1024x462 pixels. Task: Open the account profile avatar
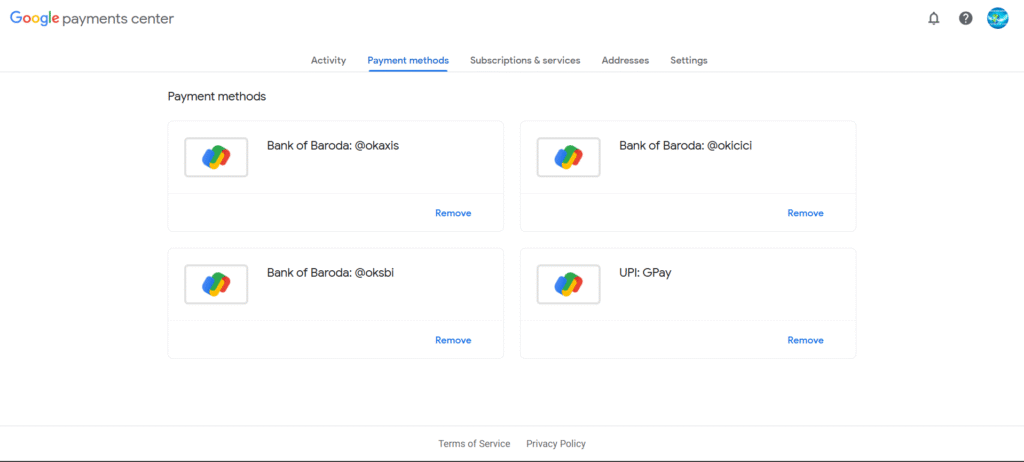click(997, 18)
